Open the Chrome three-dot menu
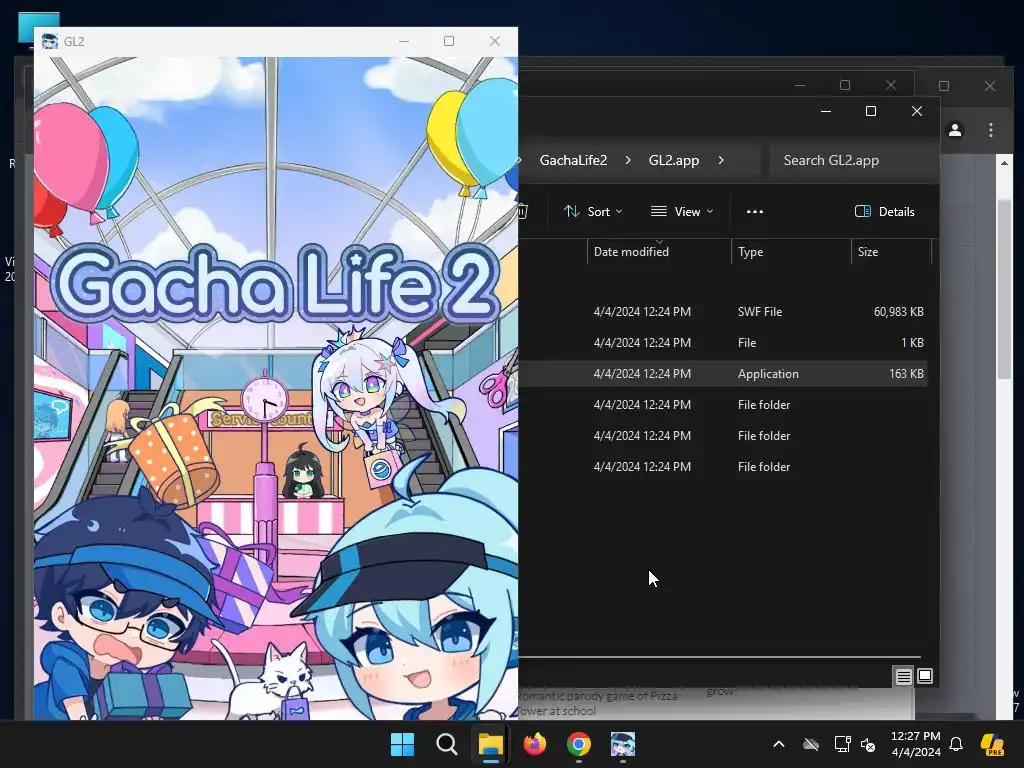Screen dimensions: 1024x768 (991, 130)
